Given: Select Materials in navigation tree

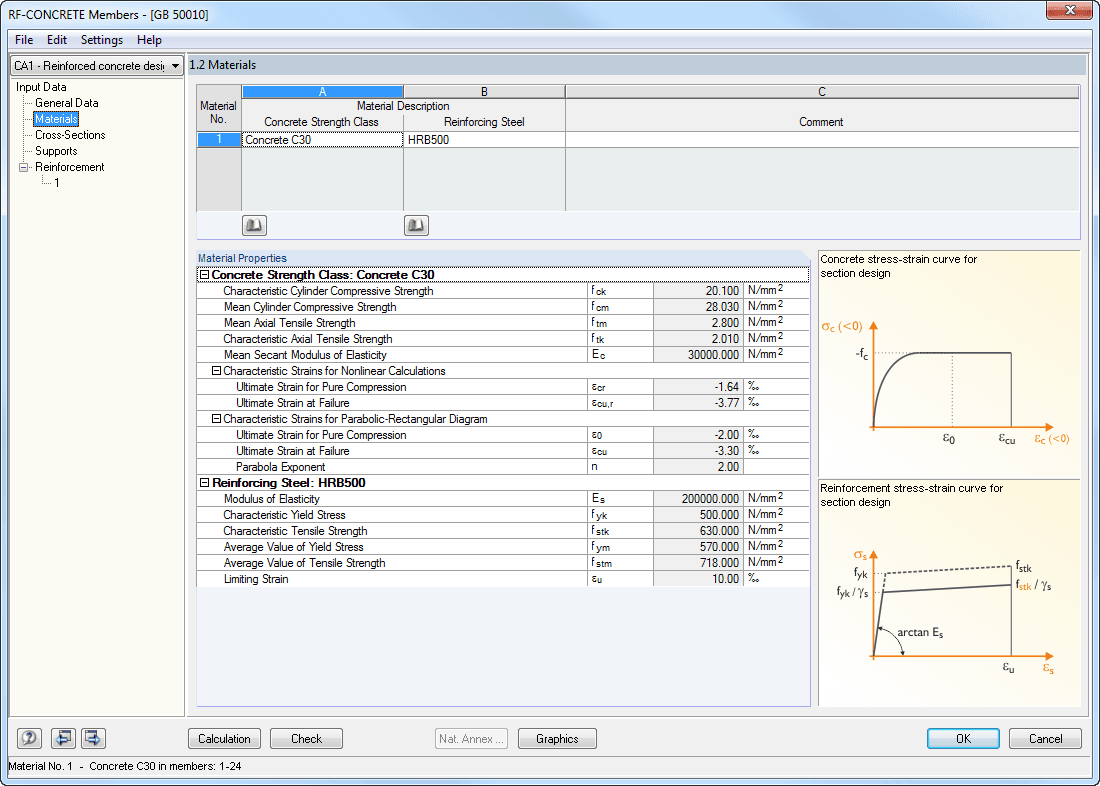Looking at the screenshot, I should pos(56,119).
